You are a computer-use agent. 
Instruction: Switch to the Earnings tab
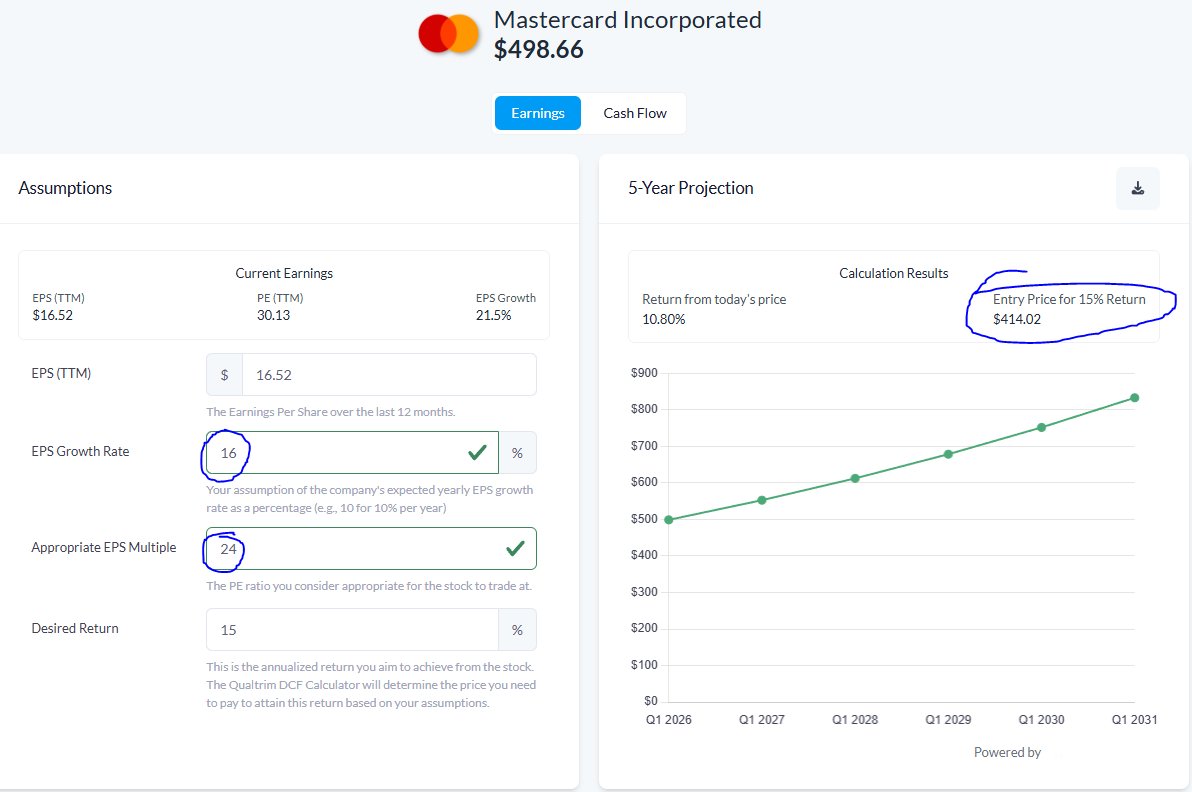[x=537, y=113]
